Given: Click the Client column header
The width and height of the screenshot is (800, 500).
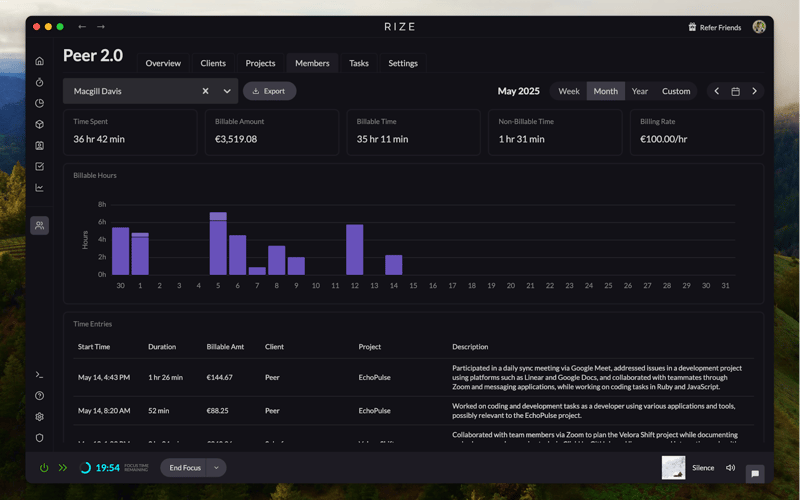Looking at the screenshot, I should pyautogui.click(x=274, y=347).
